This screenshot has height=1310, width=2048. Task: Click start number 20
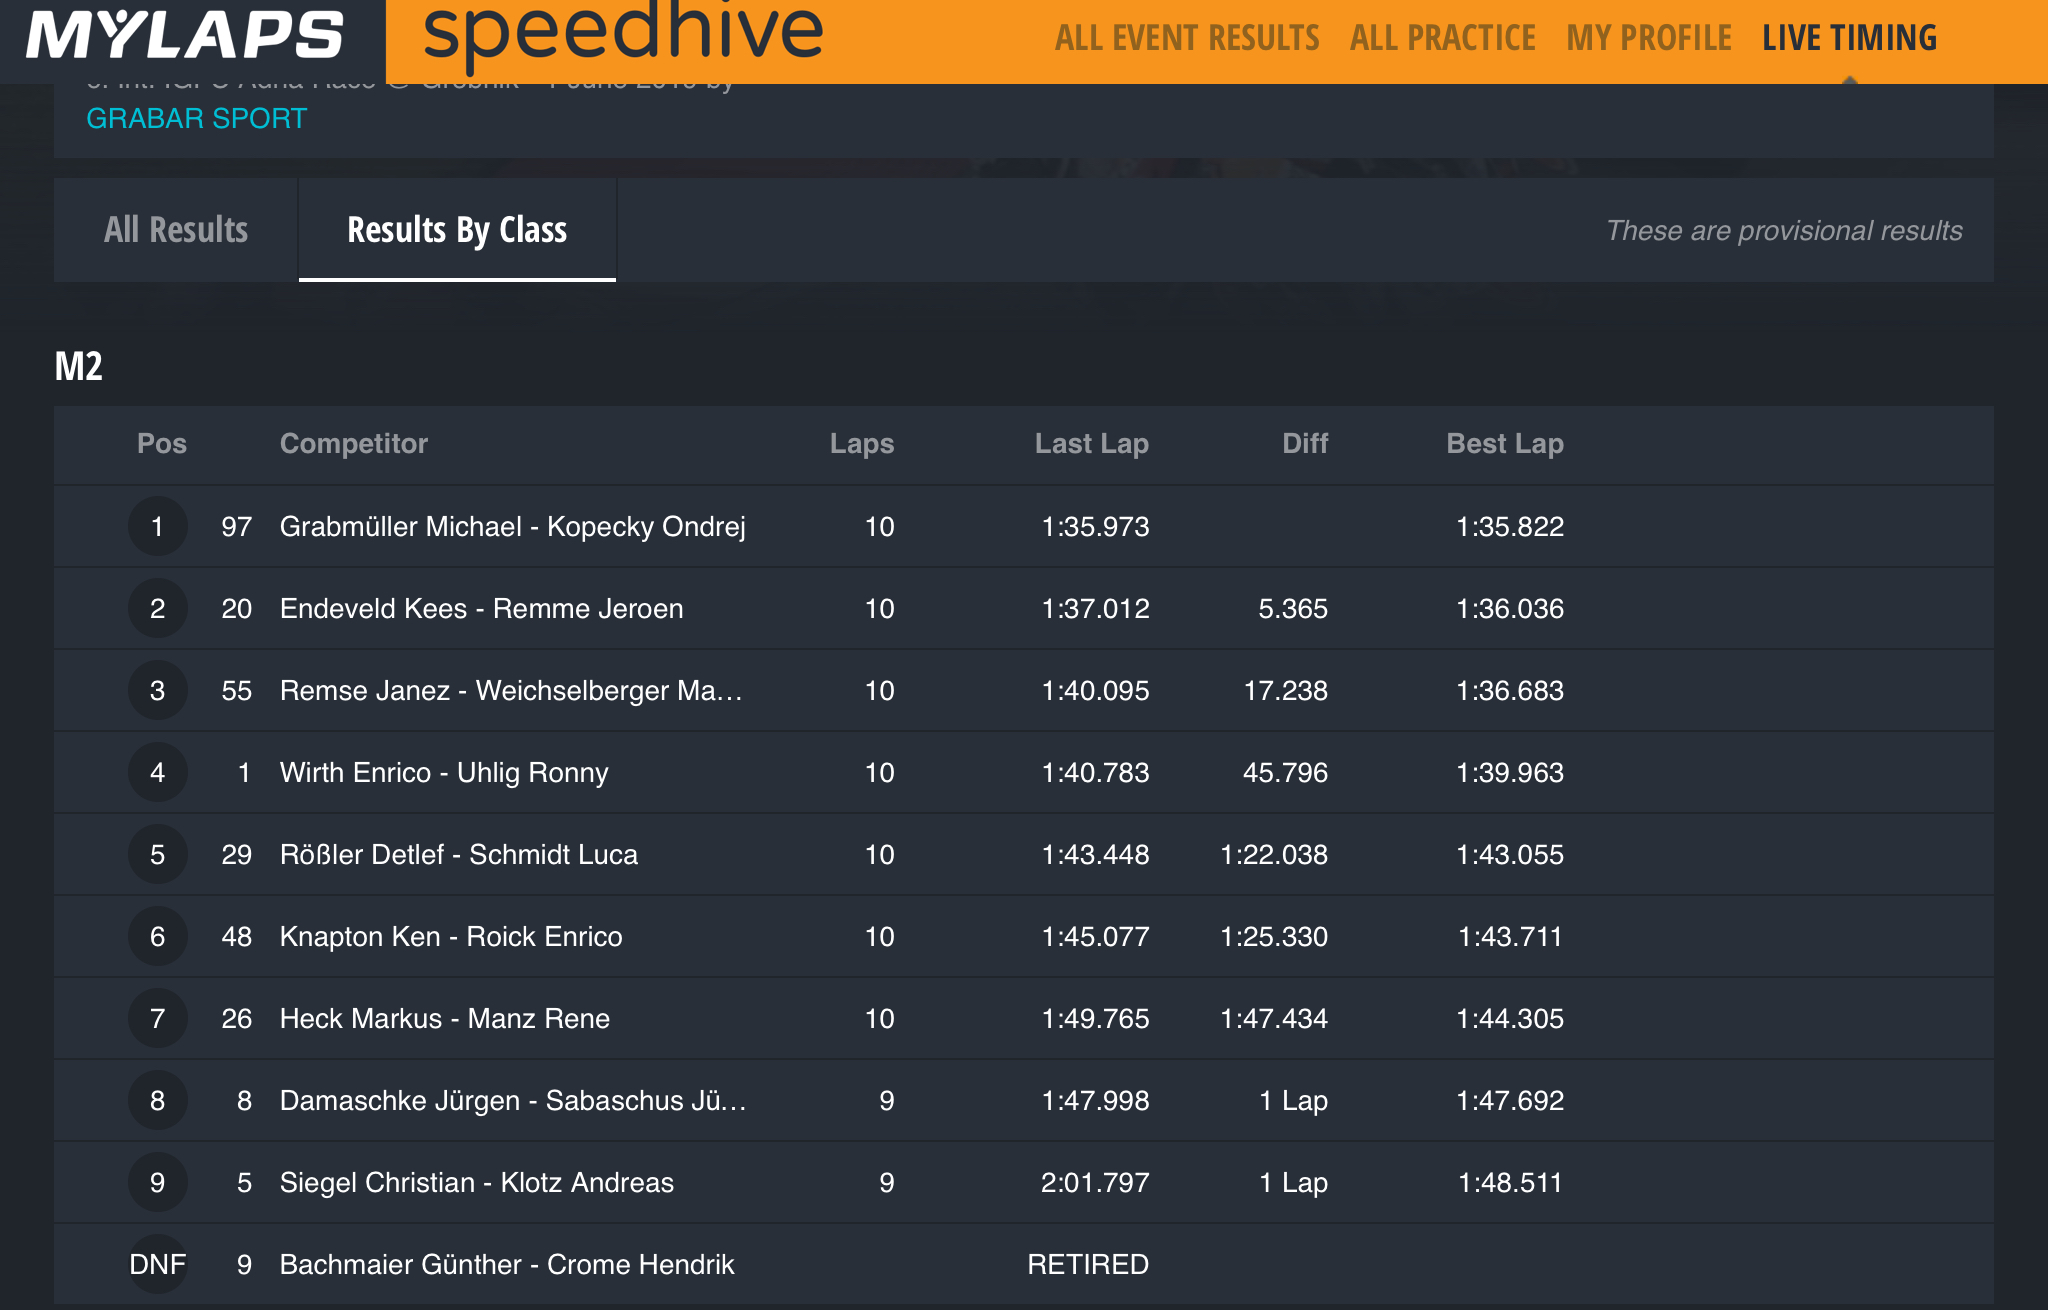tap(237, 608)
